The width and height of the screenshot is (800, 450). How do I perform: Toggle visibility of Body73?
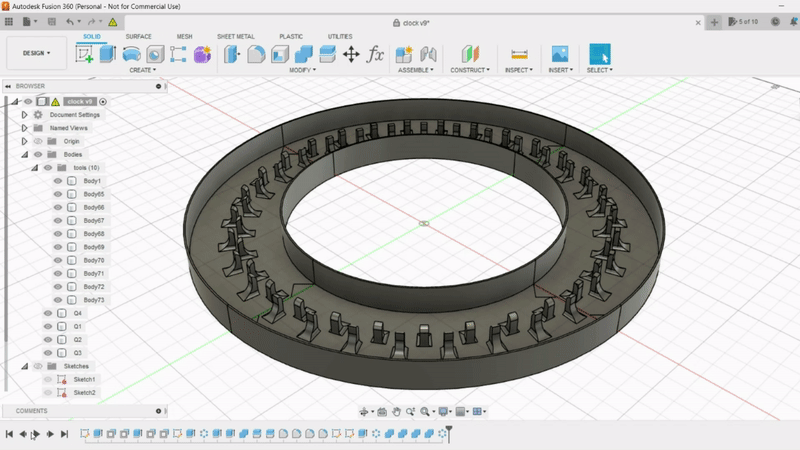[x=58, y=300]
